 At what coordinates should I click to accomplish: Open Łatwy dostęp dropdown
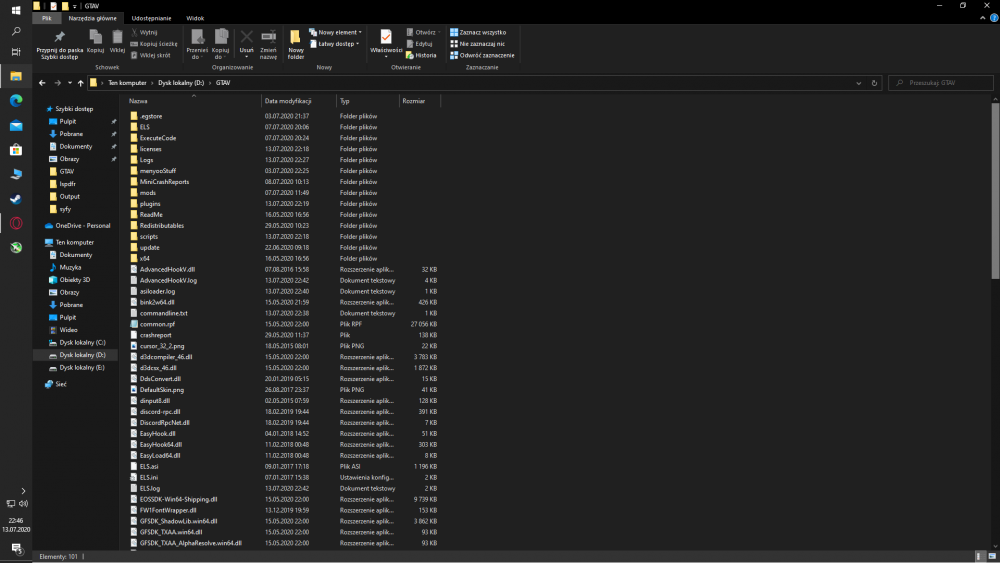click(335, 44)
